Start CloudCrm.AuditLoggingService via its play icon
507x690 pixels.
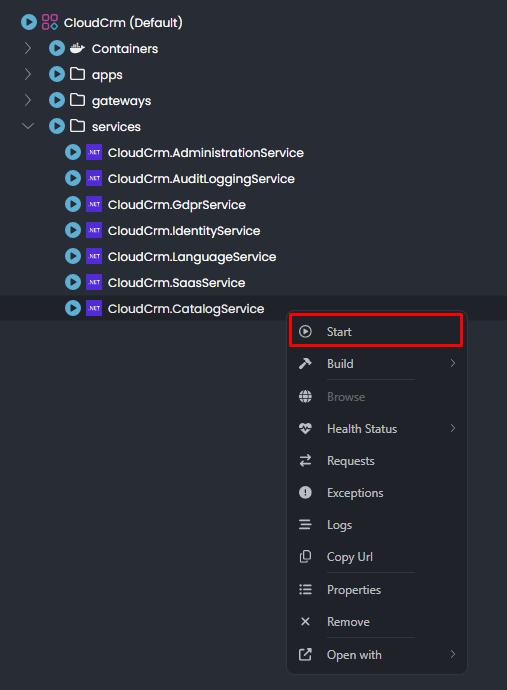[73, 178]
